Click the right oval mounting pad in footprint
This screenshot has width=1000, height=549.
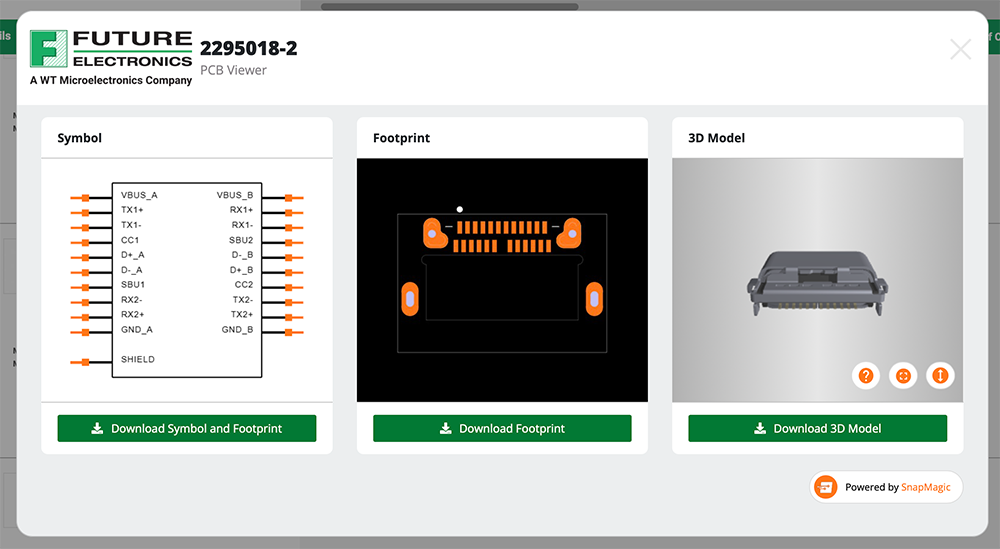593,297
